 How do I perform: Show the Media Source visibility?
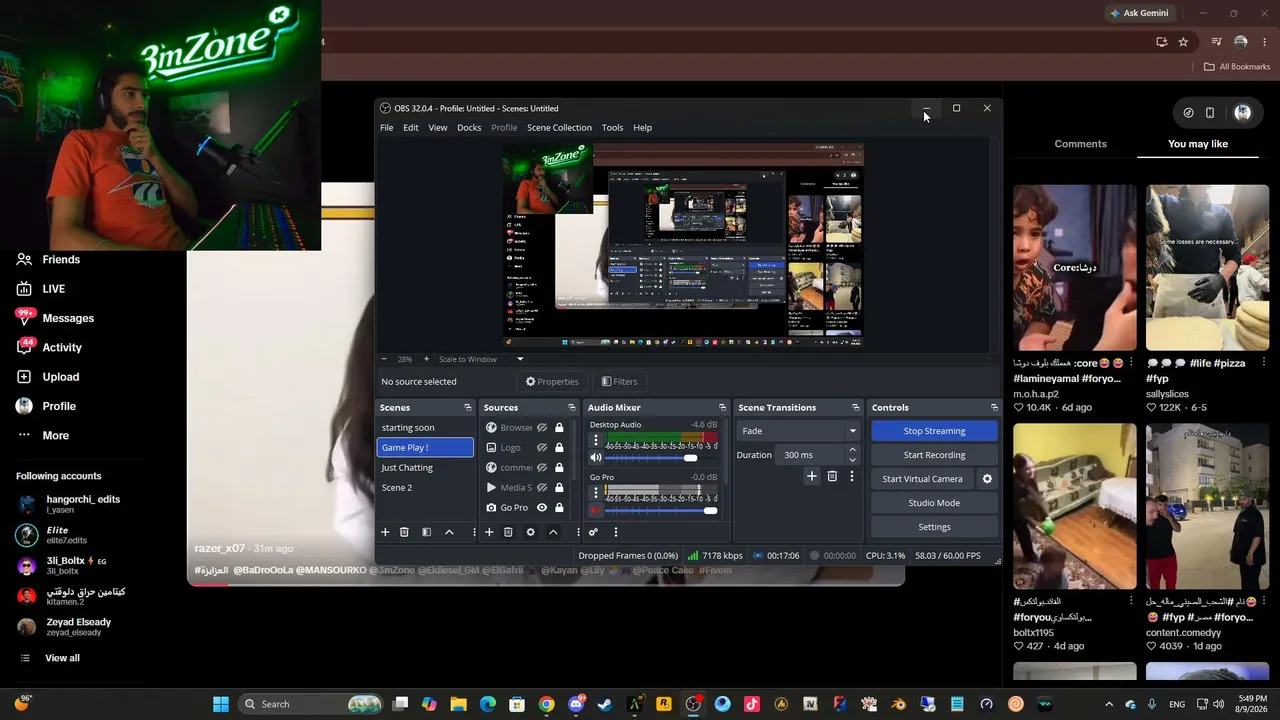(542, 488)
